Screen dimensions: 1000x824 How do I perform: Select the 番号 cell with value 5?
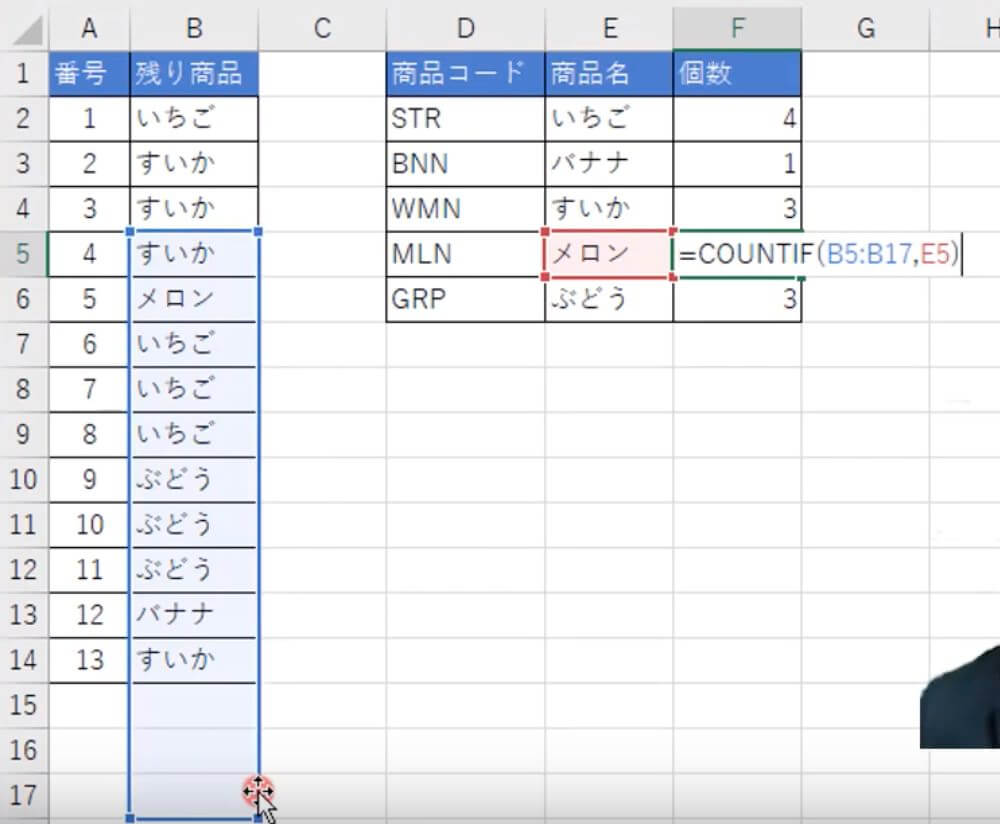click(x=89, y=299)
